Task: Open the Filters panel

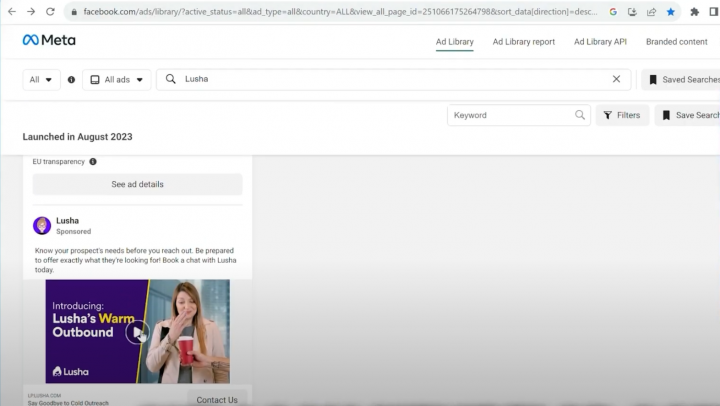Action: pyautogui.click(x=622, y=115)
